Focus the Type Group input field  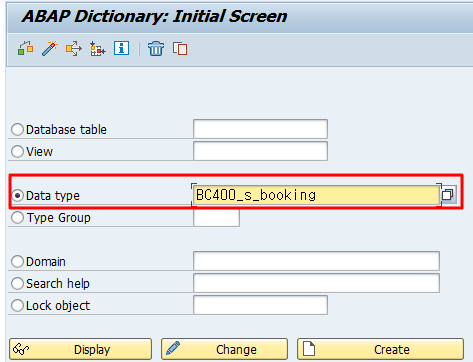216,218
